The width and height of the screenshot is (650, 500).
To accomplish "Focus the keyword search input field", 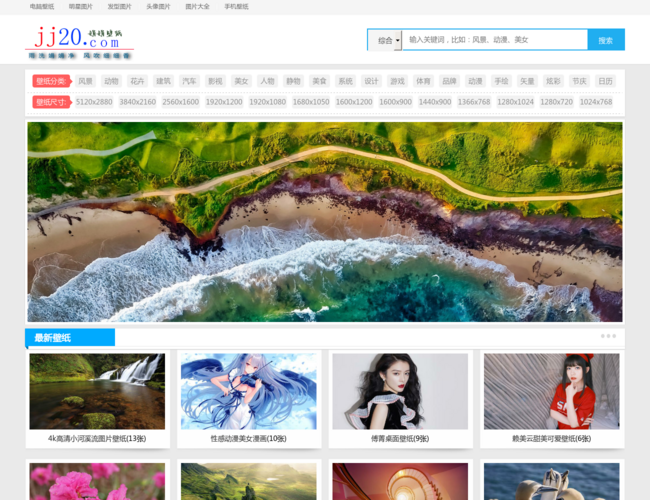I will [495, 40].
